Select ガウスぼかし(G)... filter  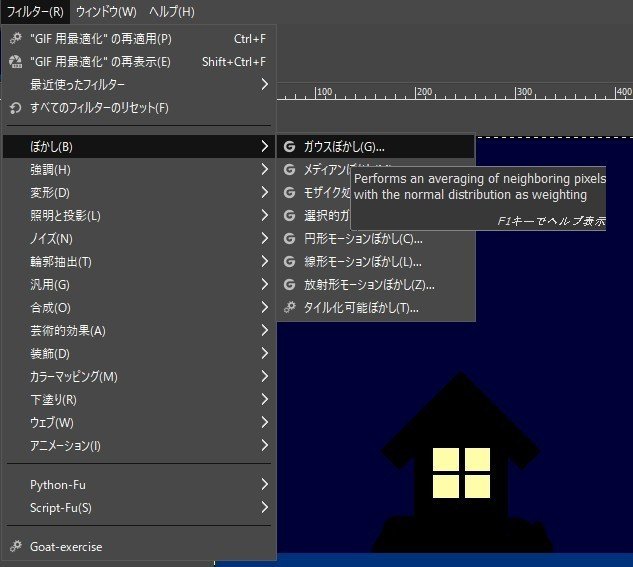click(375, 146)
